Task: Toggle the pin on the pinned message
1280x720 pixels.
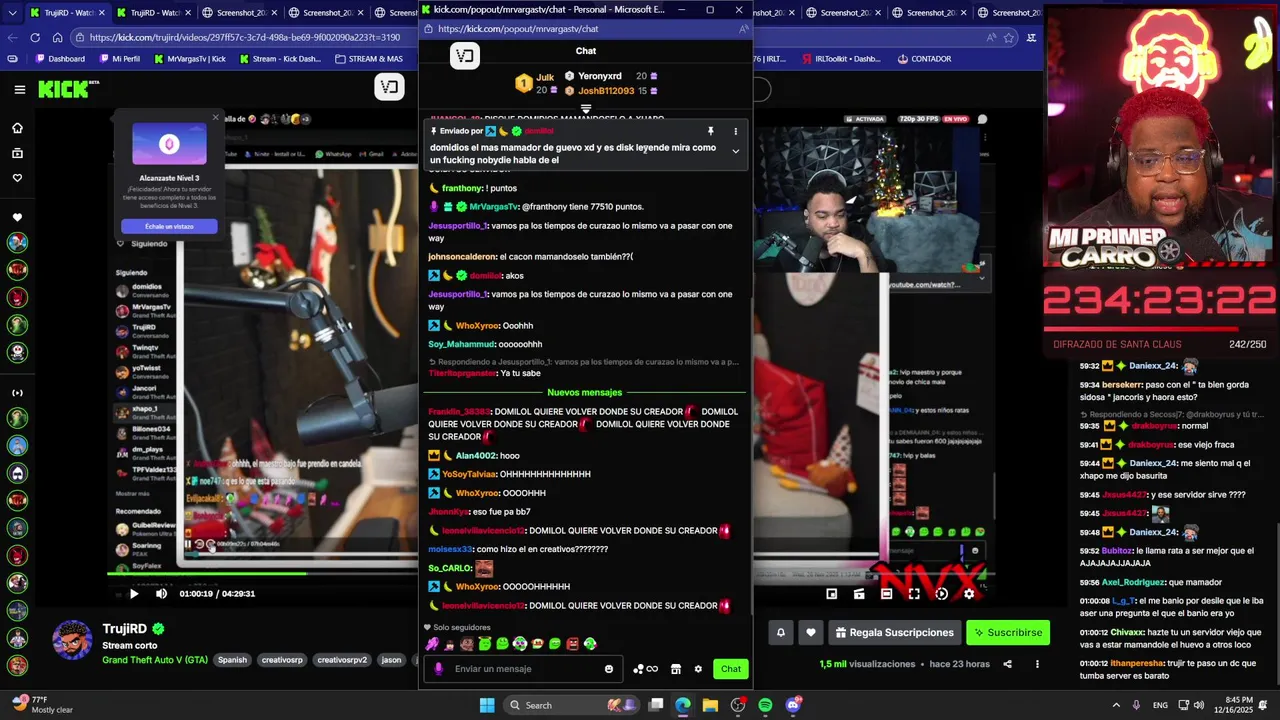Action: (x=710, y=131)
